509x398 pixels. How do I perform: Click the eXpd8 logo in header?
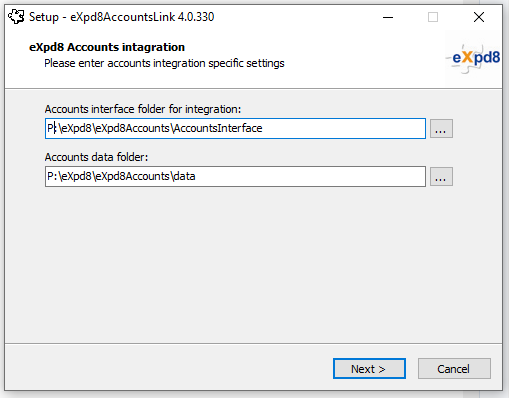[x=474, y=58]
